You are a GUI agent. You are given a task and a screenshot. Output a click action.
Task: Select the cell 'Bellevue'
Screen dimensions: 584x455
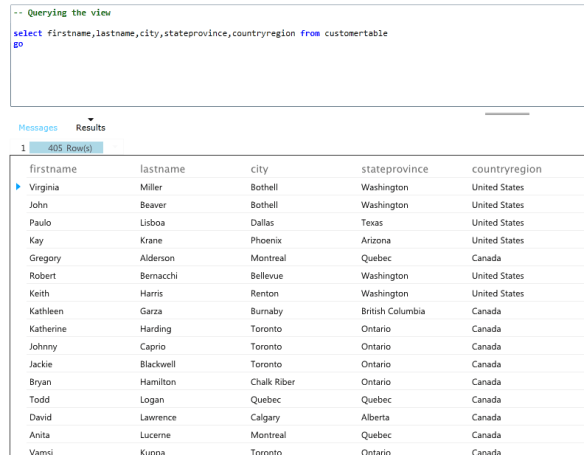pyautogui.click(x=267, y=276)
